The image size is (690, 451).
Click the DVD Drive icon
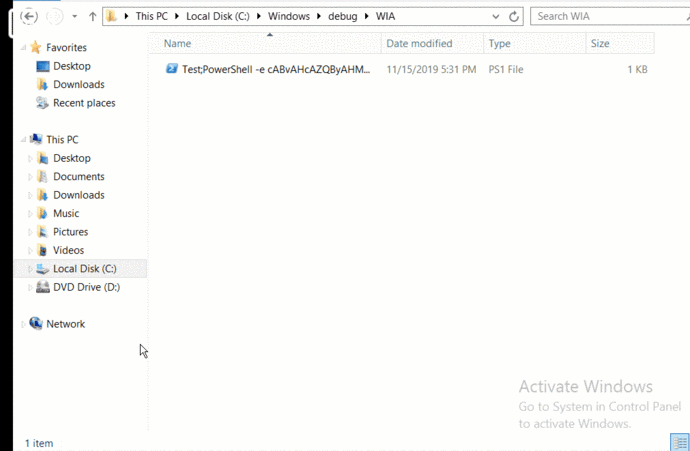click(42, 287)
